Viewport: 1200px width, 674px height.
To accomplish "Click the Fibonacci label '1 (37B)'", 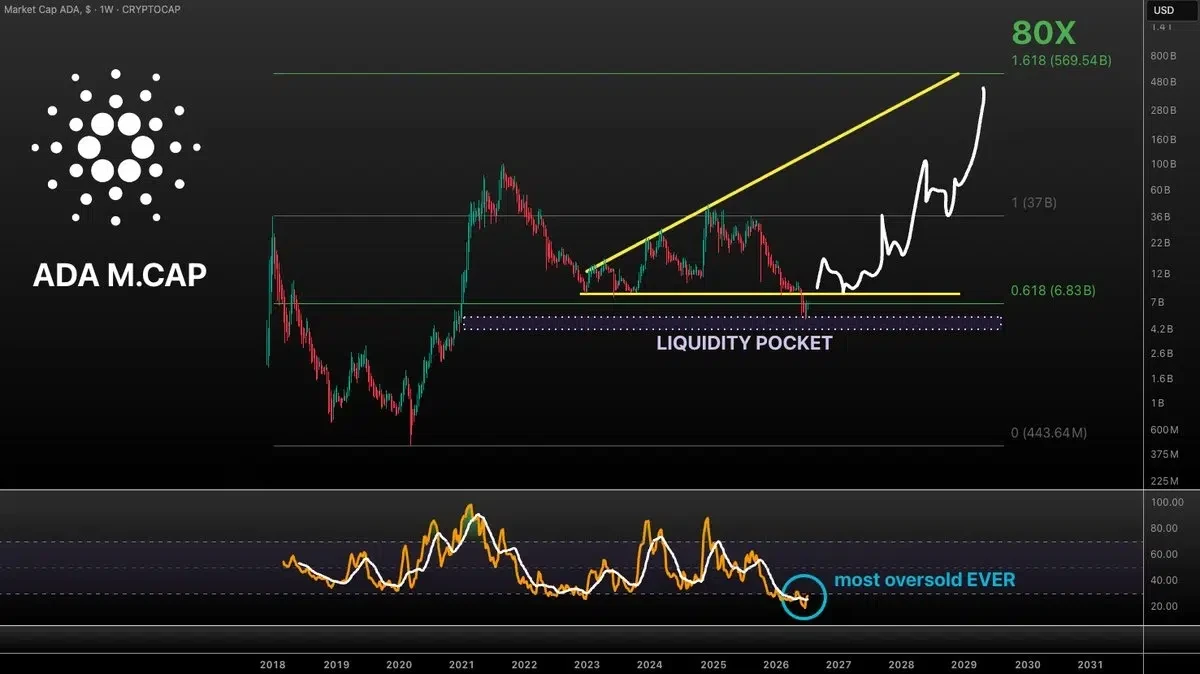I will pyautogui.click(x=1034, y=202).
